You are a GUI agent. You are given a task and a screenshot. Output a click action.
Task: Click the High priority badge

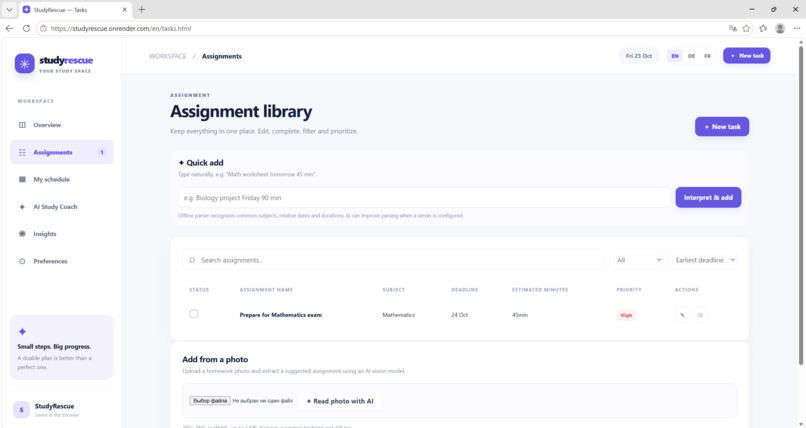pyautogui.click(x=626, y=315)
